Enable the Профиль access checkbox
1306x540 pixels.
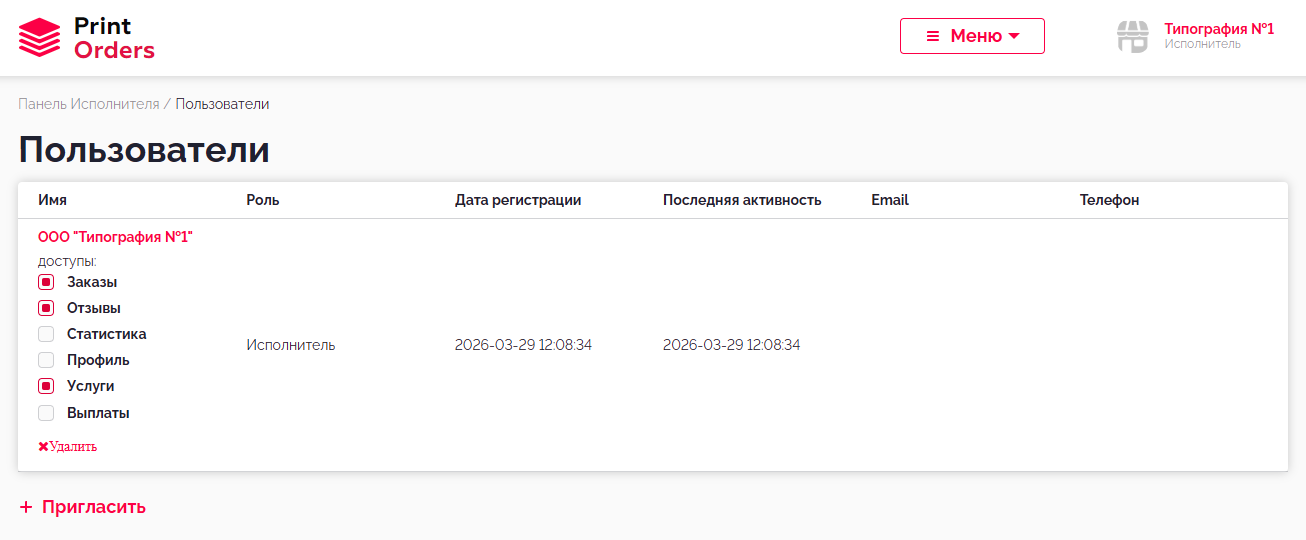46,360
